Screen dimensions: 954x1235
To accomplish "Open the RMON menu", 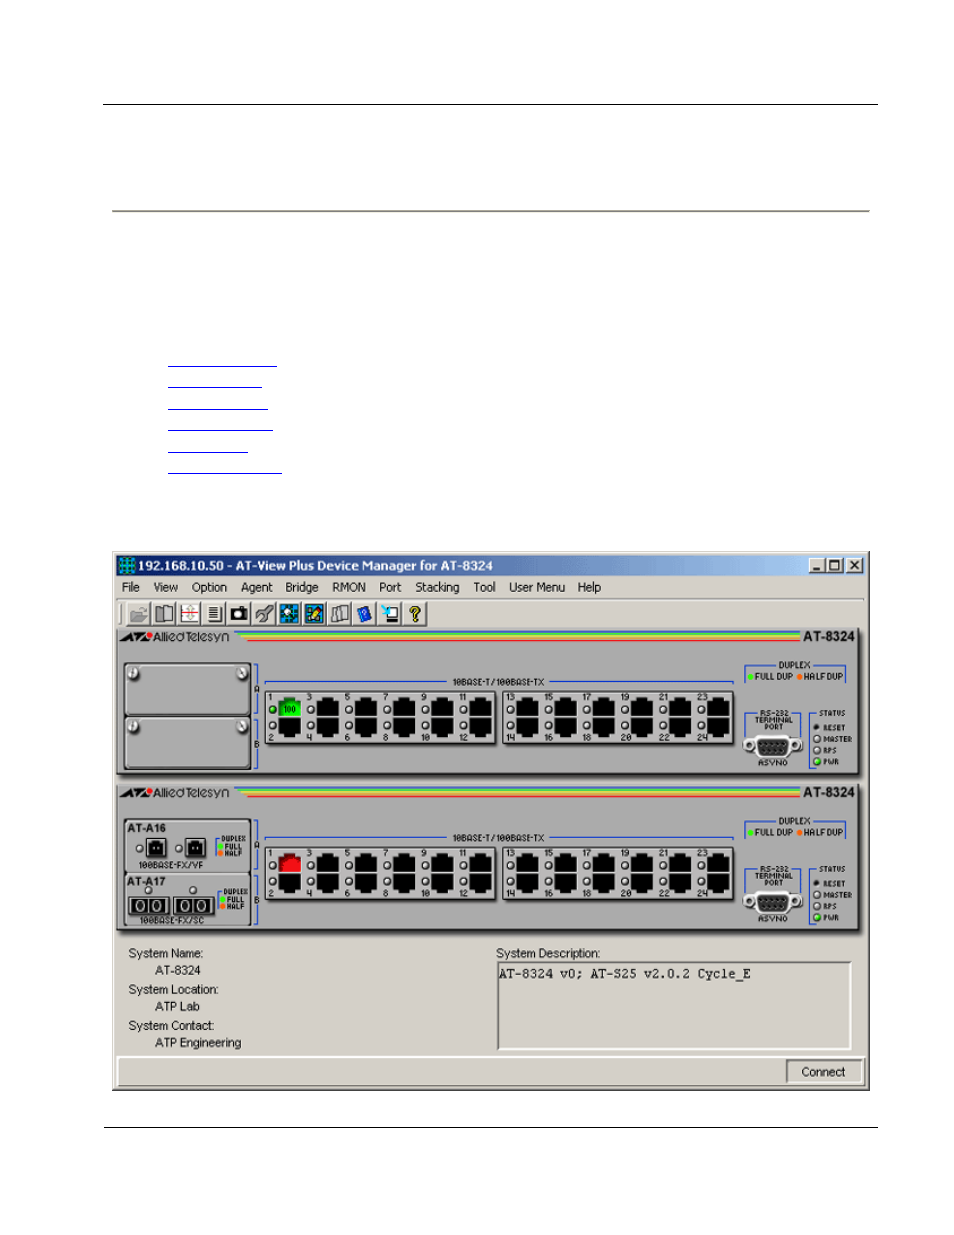I will pos(349,588).
